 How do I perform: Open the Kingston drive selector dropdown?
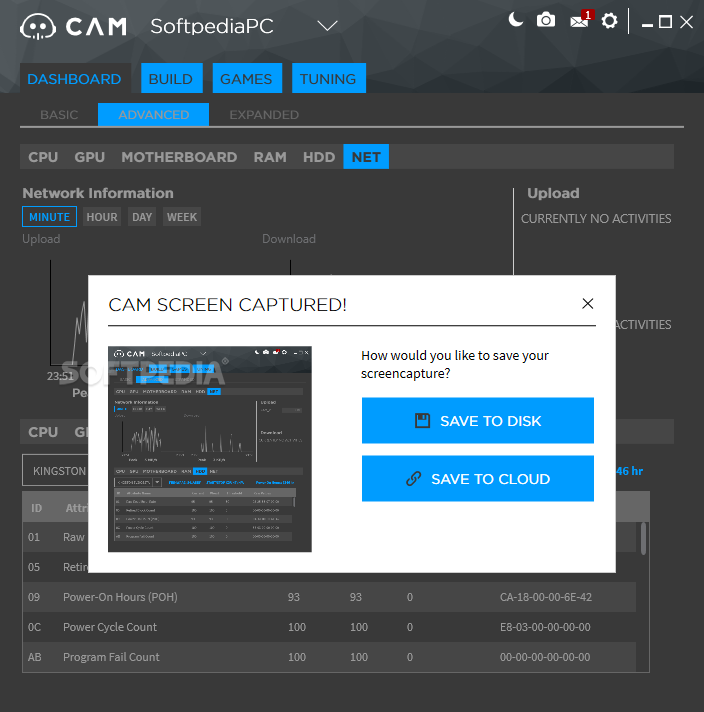[x=55, y=470]
